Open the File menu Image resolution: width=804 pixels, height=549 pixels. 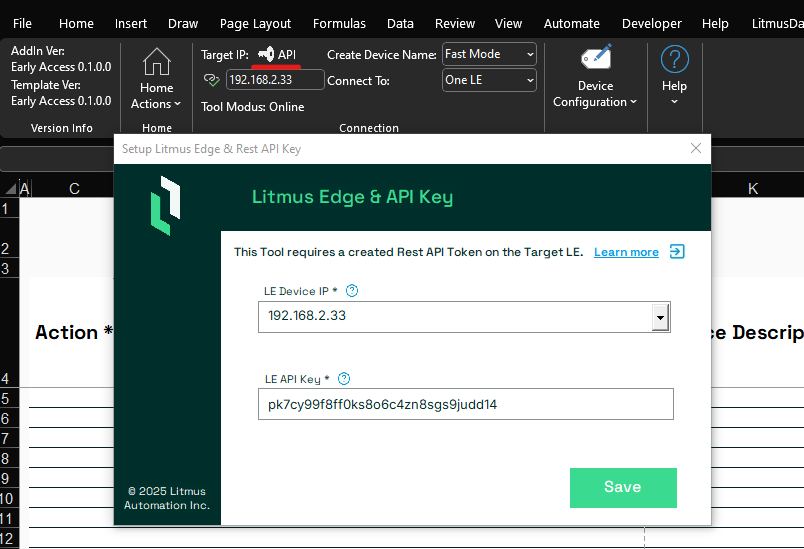[22, 24]
